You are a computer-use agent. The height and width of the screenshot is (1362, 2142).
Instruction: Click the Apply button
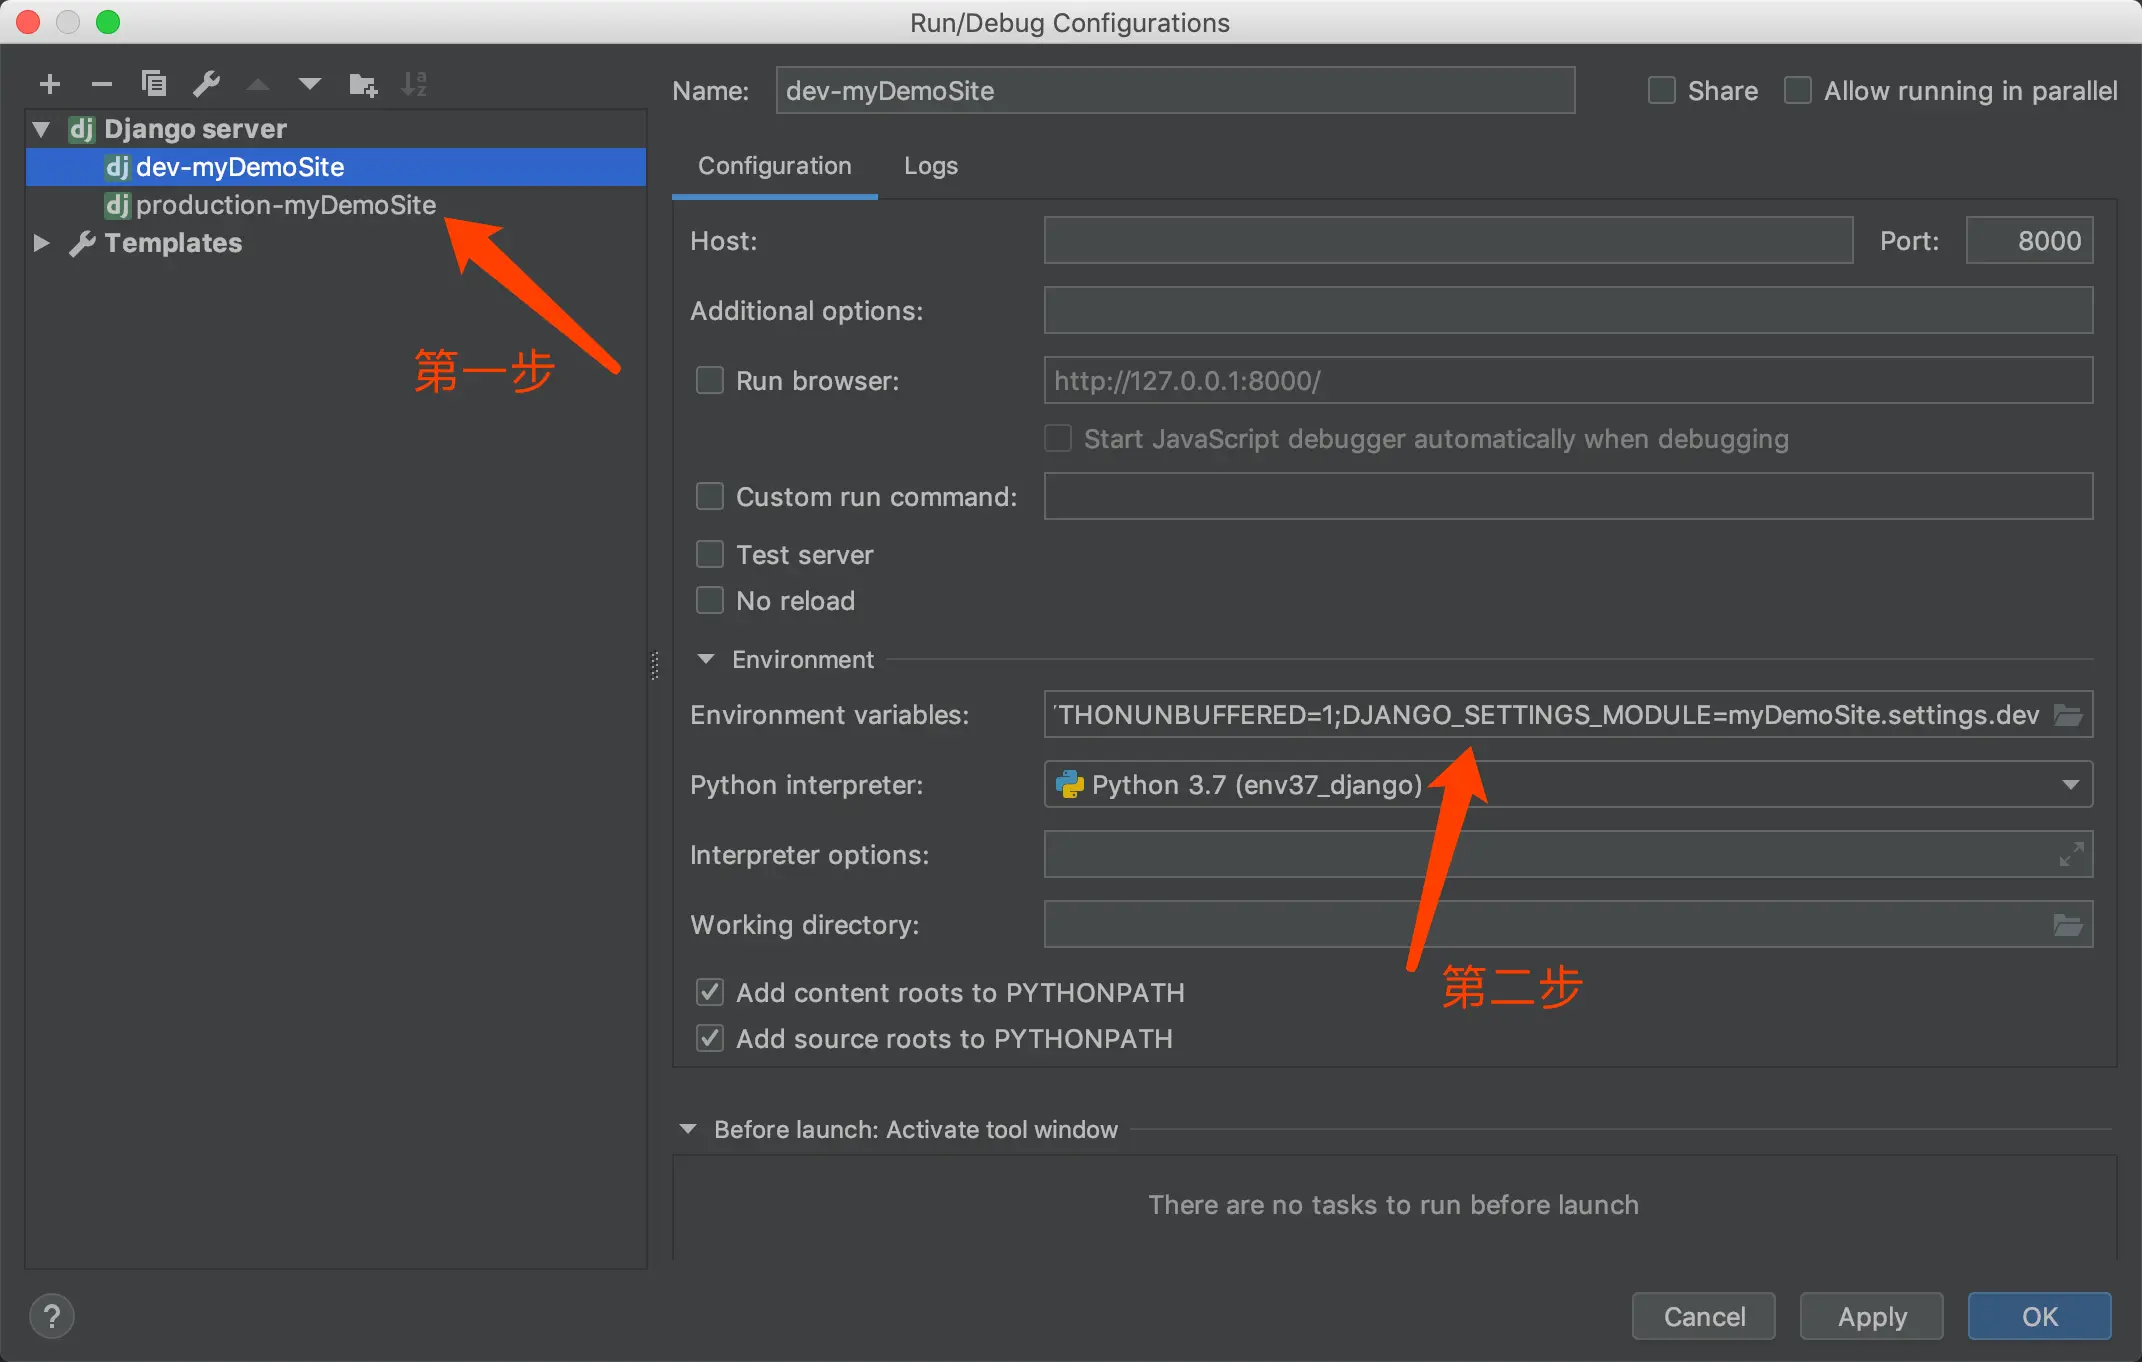click(1871, 1316)
